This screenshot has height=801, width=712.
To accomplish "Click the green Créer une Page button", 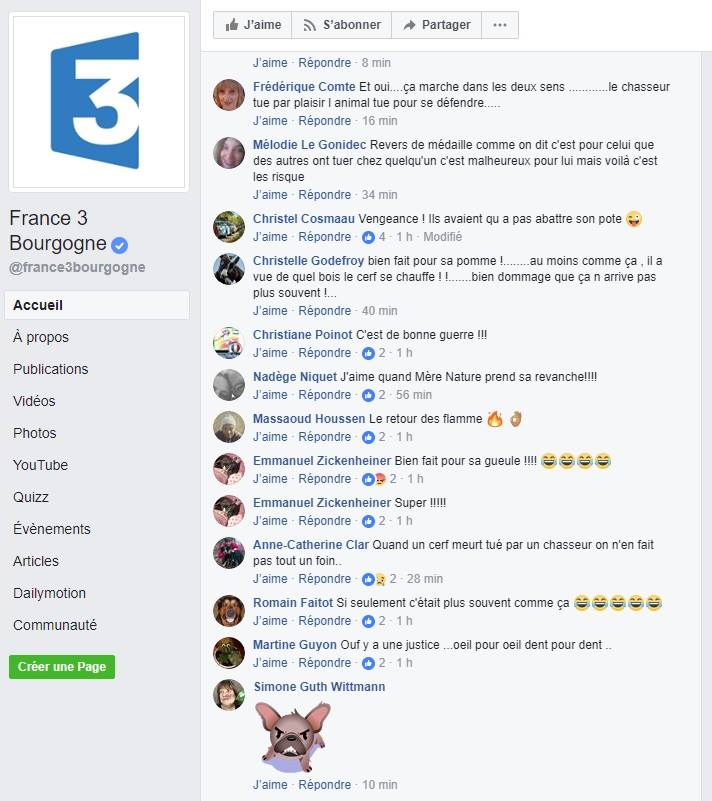I will [62, 667].
